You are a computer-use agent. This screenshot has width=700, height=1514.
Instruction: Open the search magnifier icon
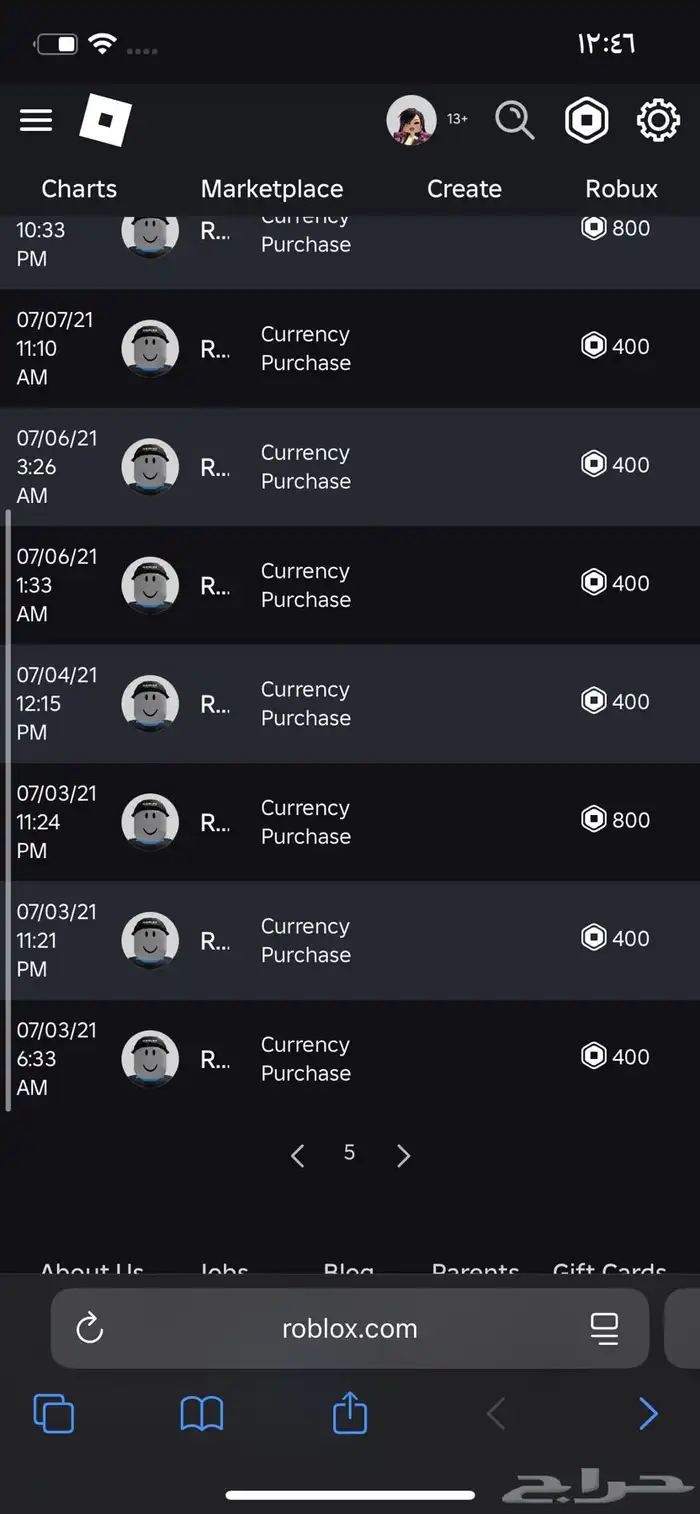[515, 120]
